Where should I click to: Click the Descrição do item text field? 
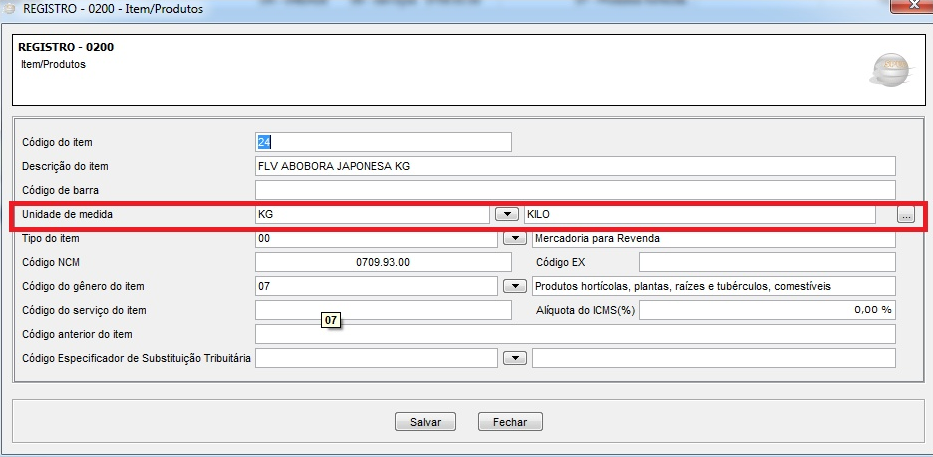click(x=575, y=166)
